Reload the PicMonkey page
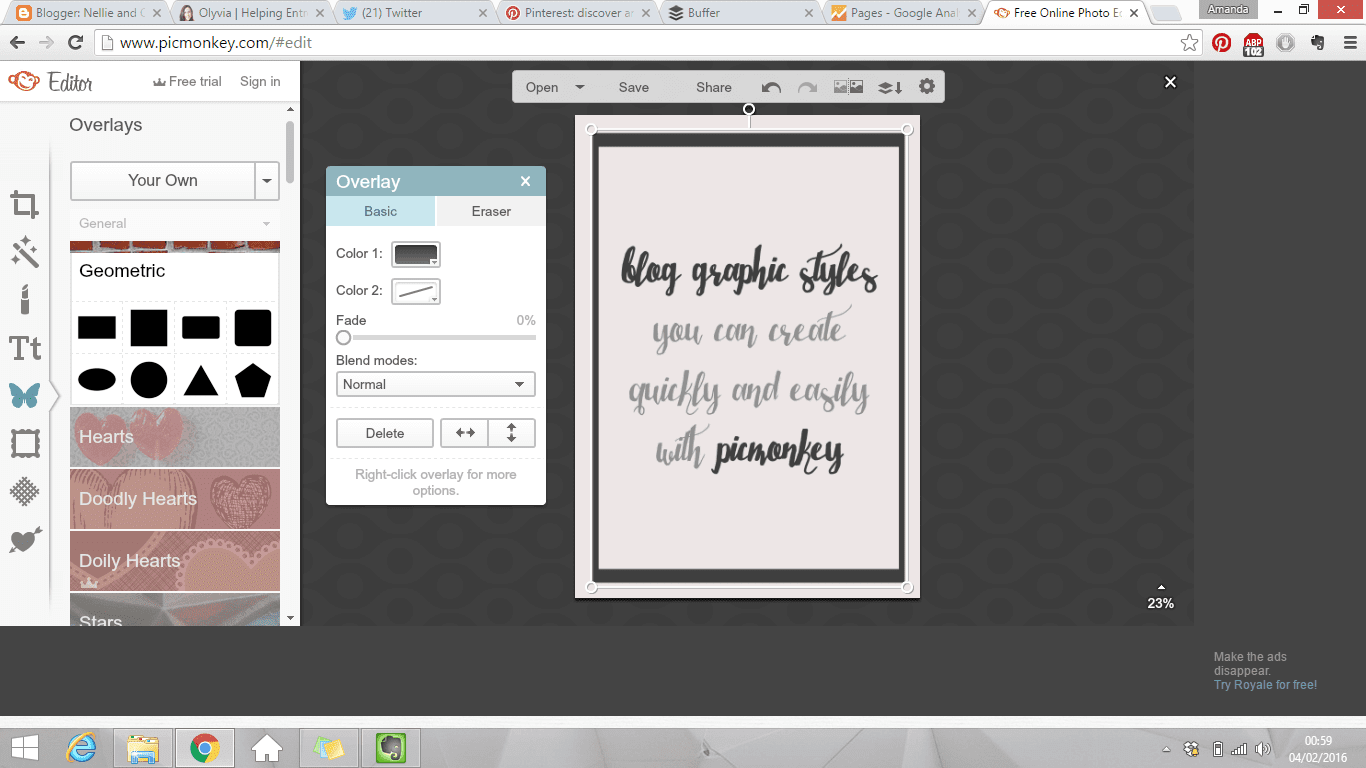1366x768 pixels. coord(75,43)
